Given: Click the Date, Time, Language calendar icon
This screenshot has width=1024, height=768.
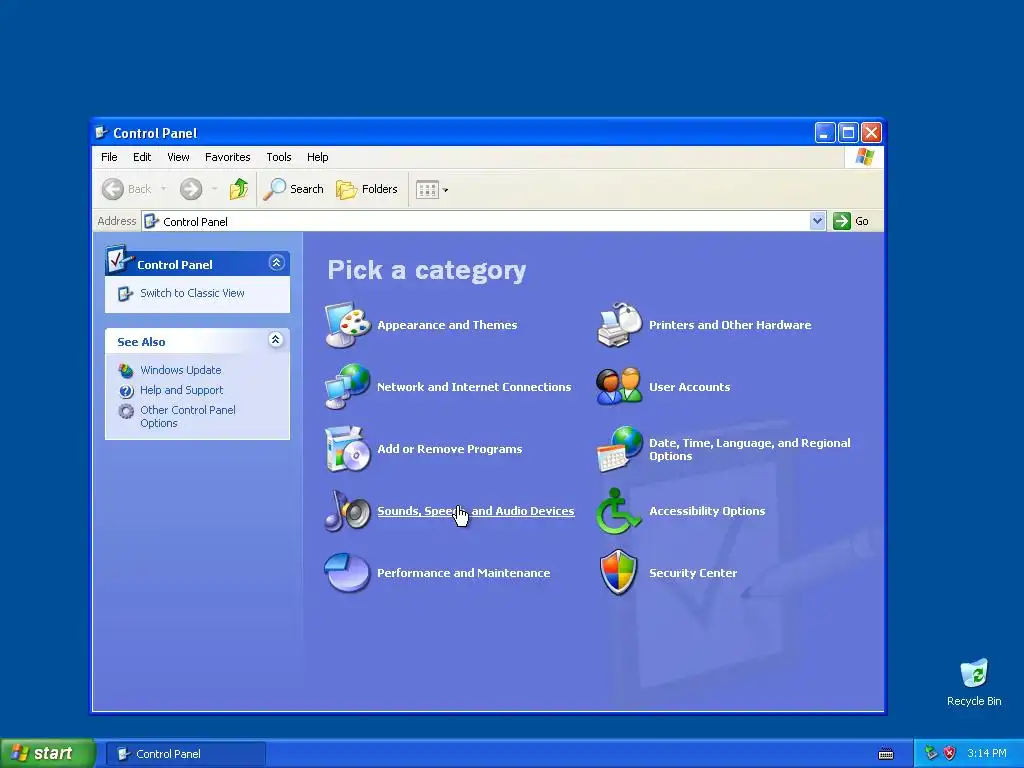Looking at the screenshot, I should pos(620,449).
